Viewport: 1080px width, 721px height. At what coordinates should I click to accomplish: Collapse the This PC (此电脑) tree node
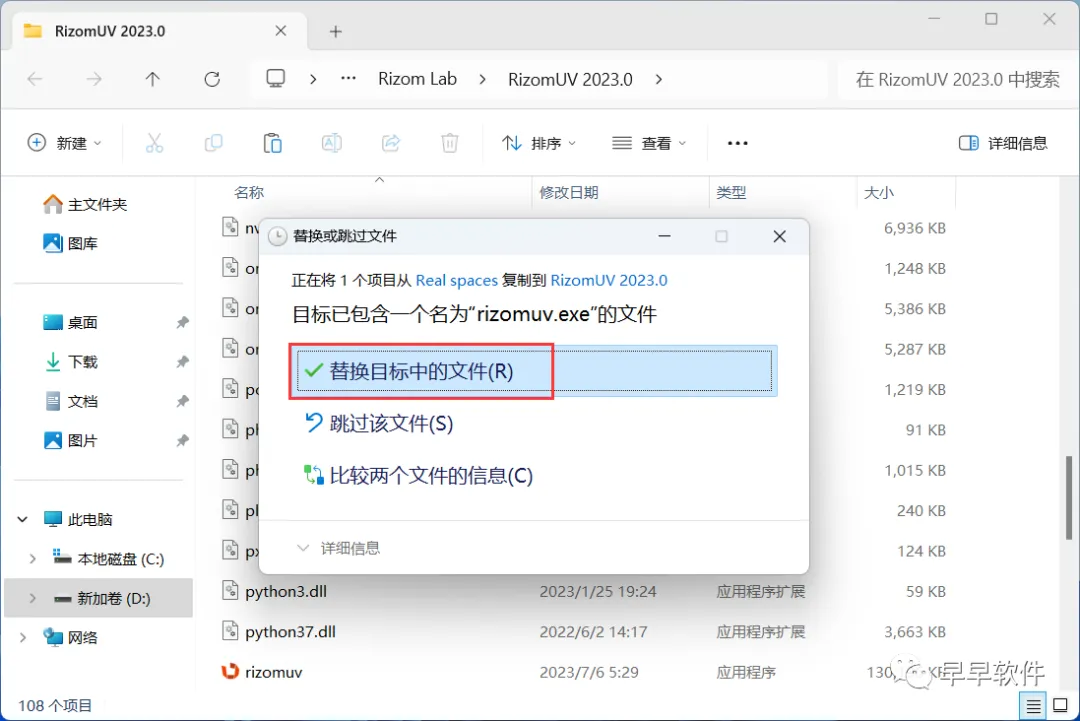click(x=22, y=519)
